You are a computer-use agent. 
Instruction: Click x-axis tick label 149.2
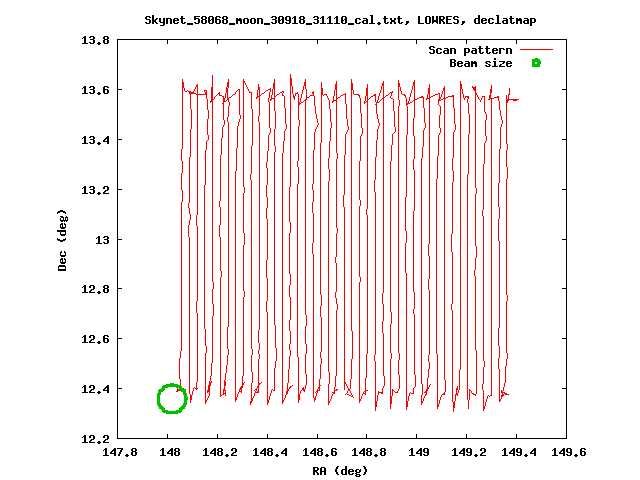469,452
